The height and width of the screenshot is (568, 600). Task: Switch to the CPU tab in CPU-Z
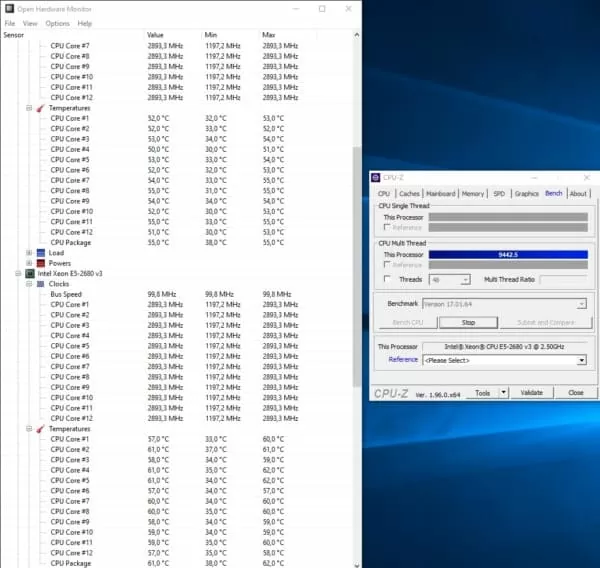(384, 194)
